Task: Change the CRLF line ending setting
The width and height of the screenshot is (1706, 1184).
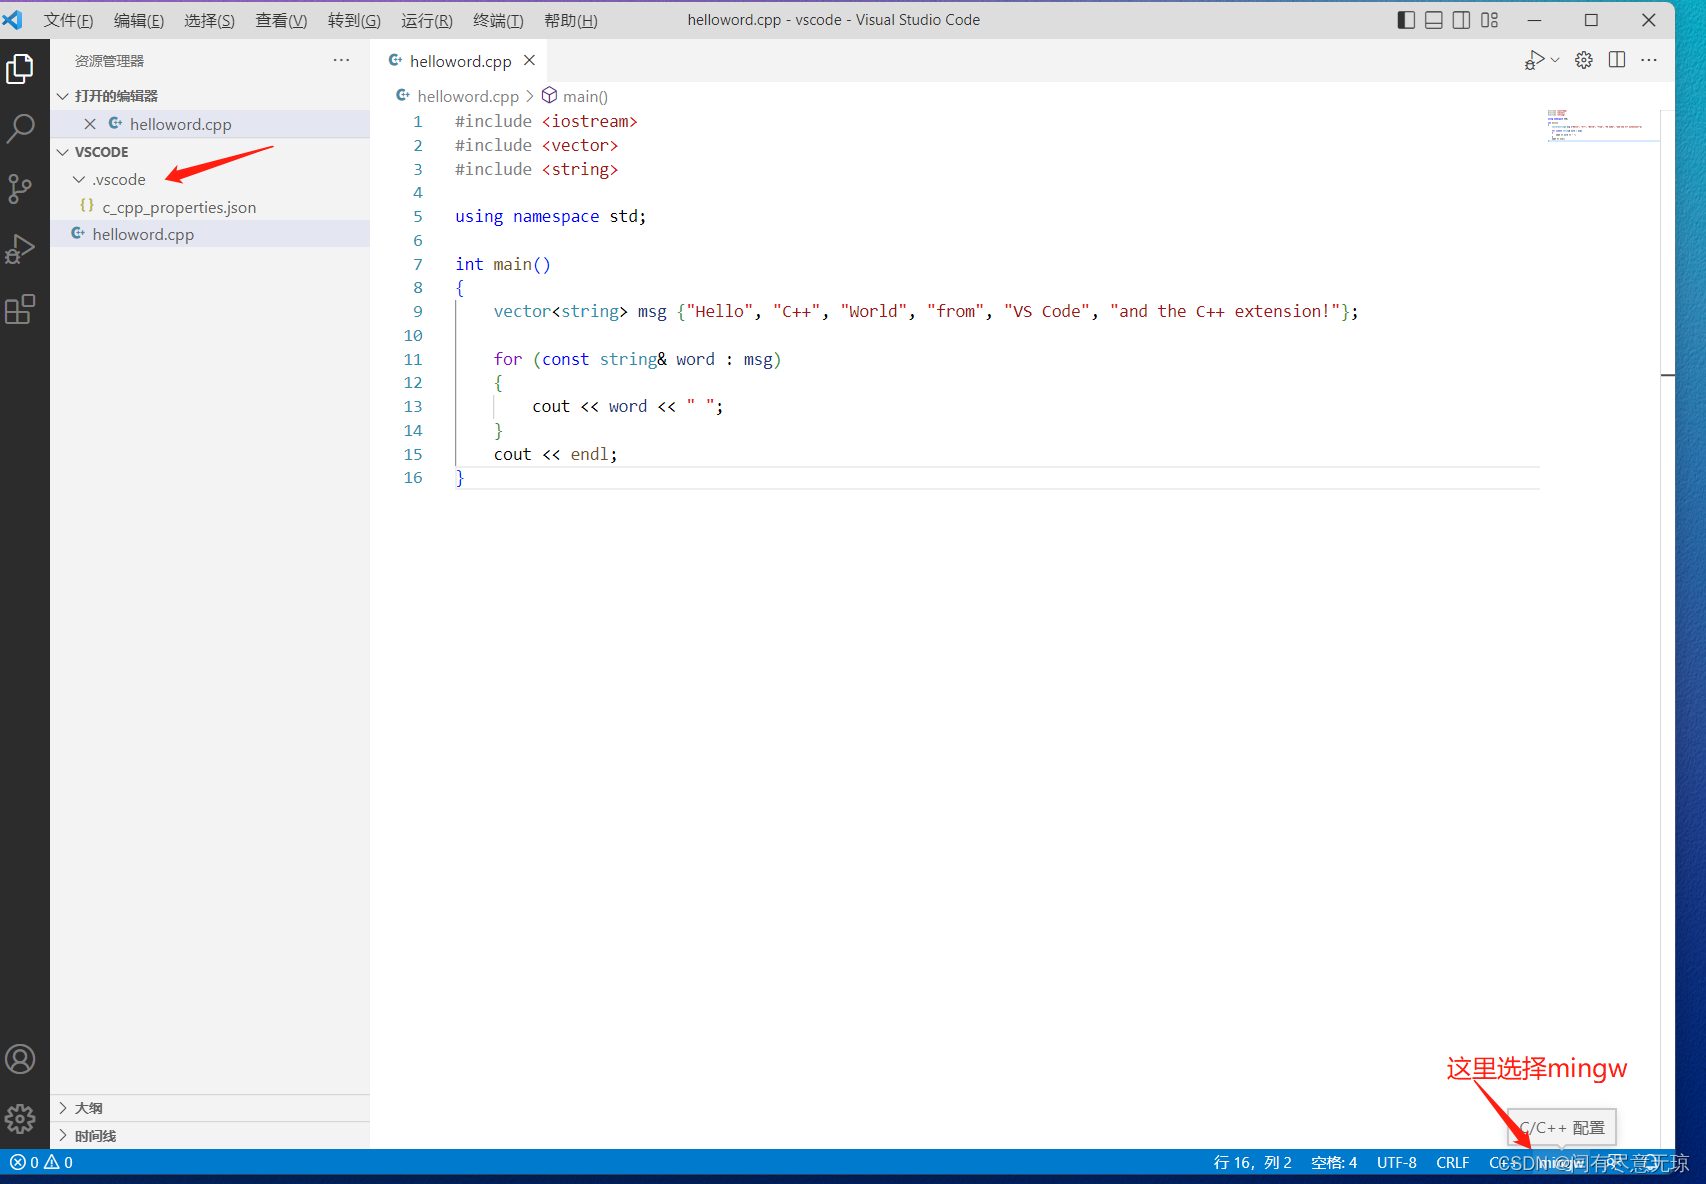Action: coord(1452,1162)
